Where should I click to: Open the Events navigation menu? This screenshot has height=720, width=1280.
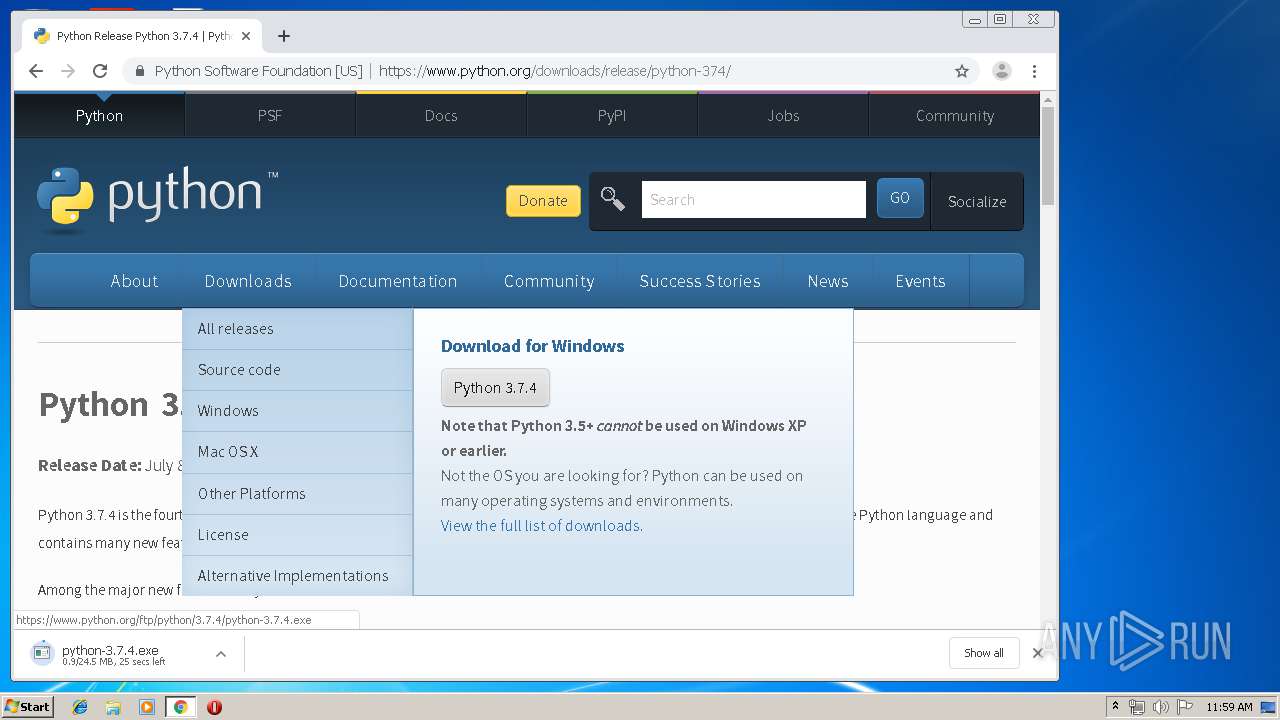coord(920,281)
